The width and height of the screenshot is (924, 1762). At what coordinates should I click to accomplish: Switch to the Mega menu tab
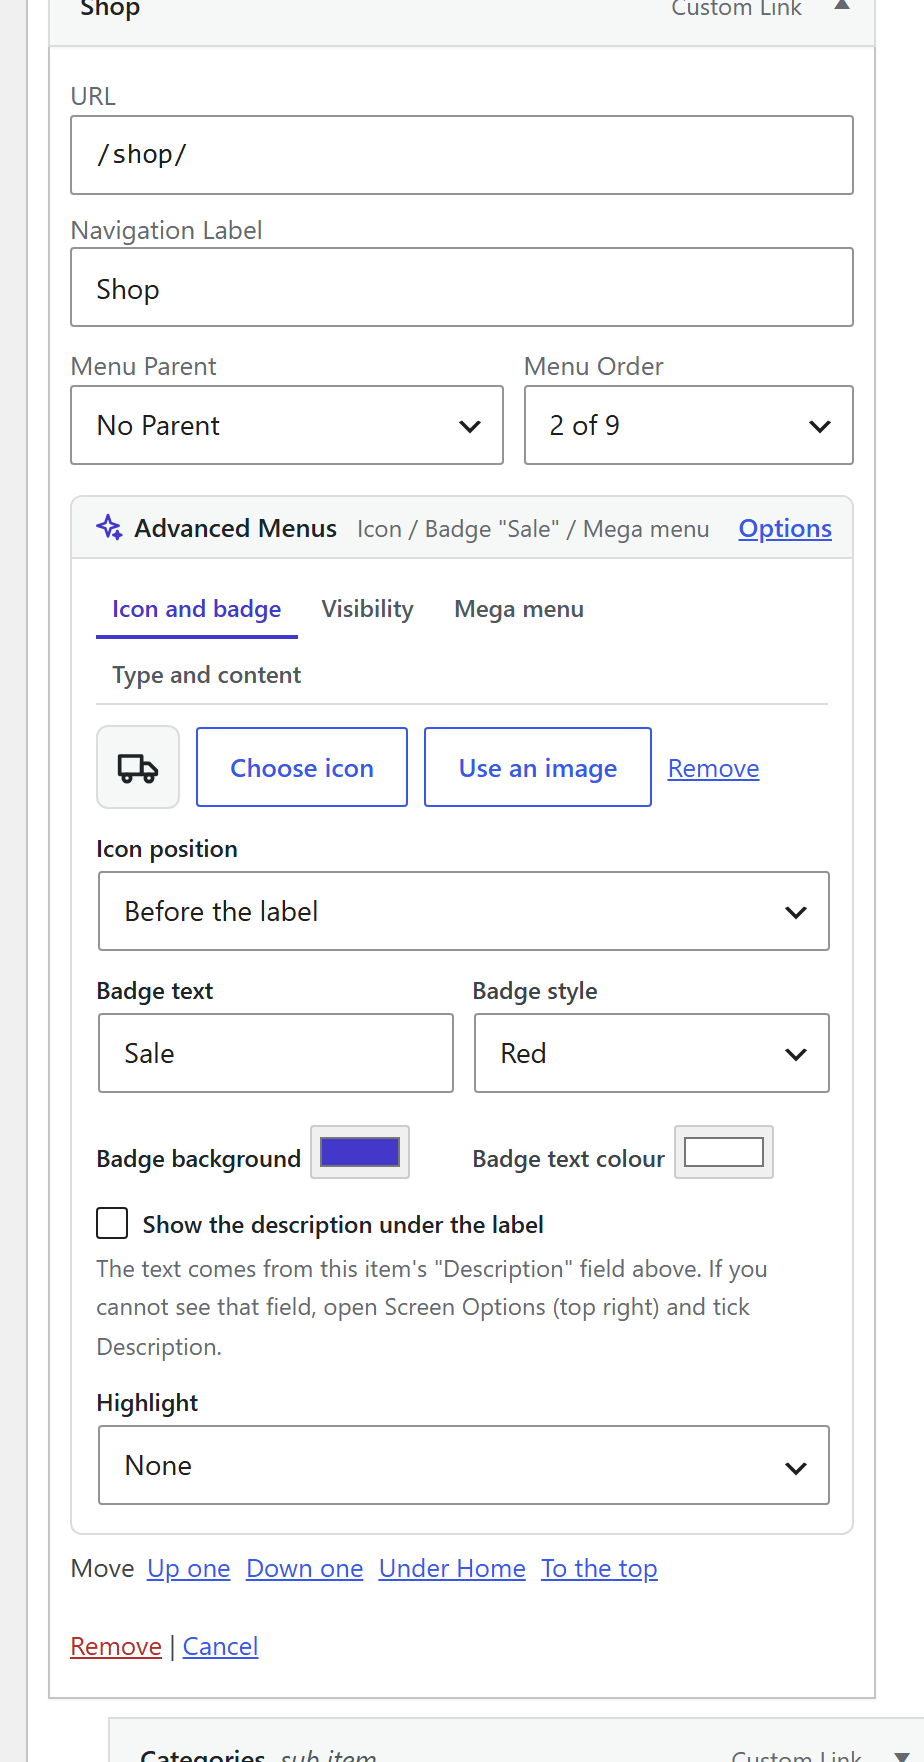point(519,609)
